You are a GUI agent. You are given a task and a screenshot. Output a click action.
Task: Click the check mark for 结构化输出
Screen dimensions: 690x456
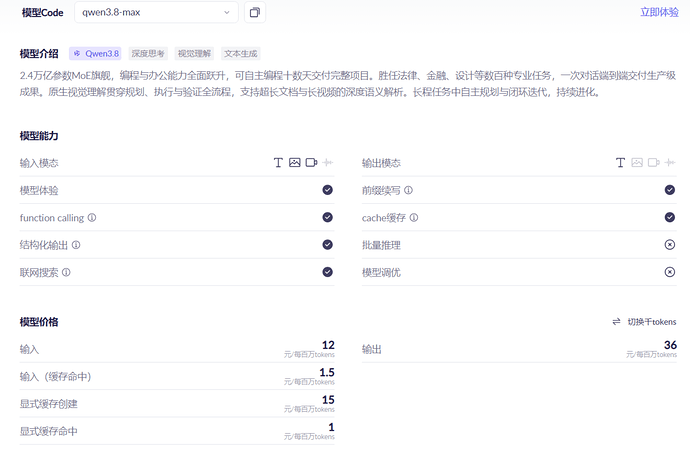pyautogui.click(x=327, y=244)
